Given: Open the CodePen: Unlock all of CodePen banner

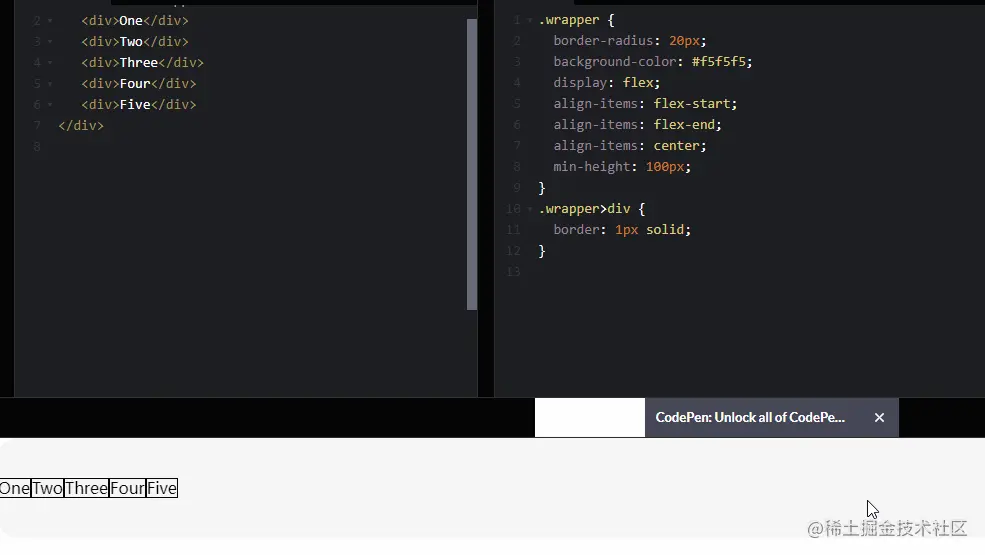Looking at the screenshot, I should pyautogui.click(x=750, y=417).
